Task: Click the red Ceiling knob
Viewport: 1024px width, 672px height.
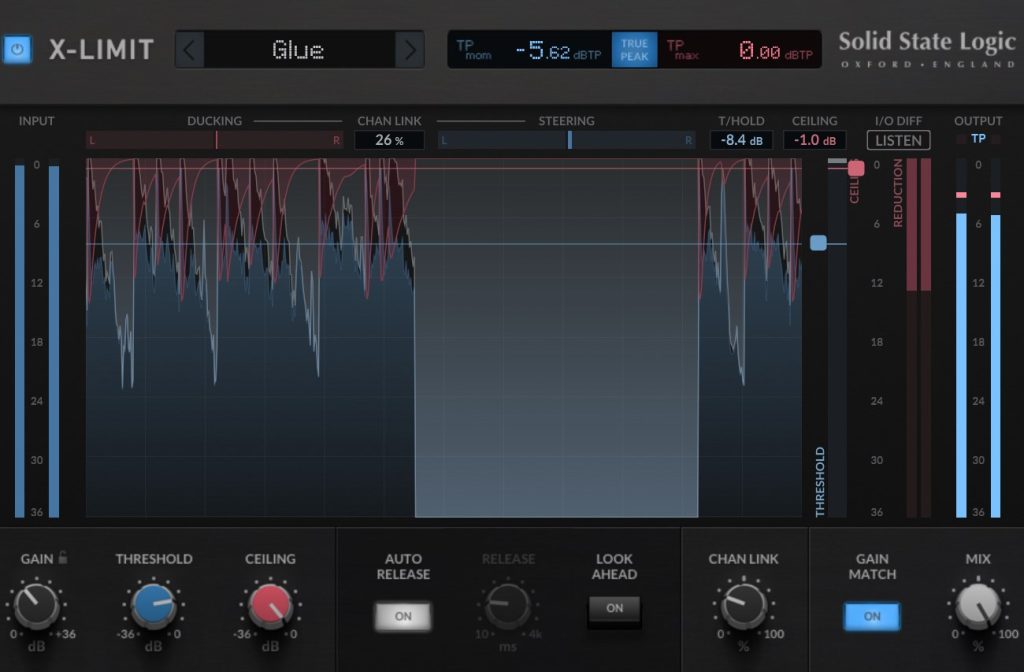Action: (x=269, y=606)
